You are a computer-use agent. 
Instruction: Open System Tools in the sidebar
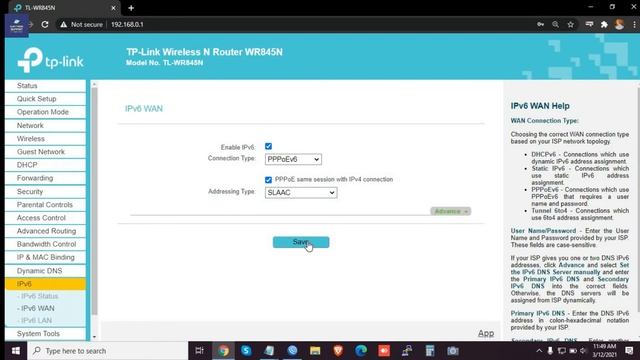click(x=45, y=333)
